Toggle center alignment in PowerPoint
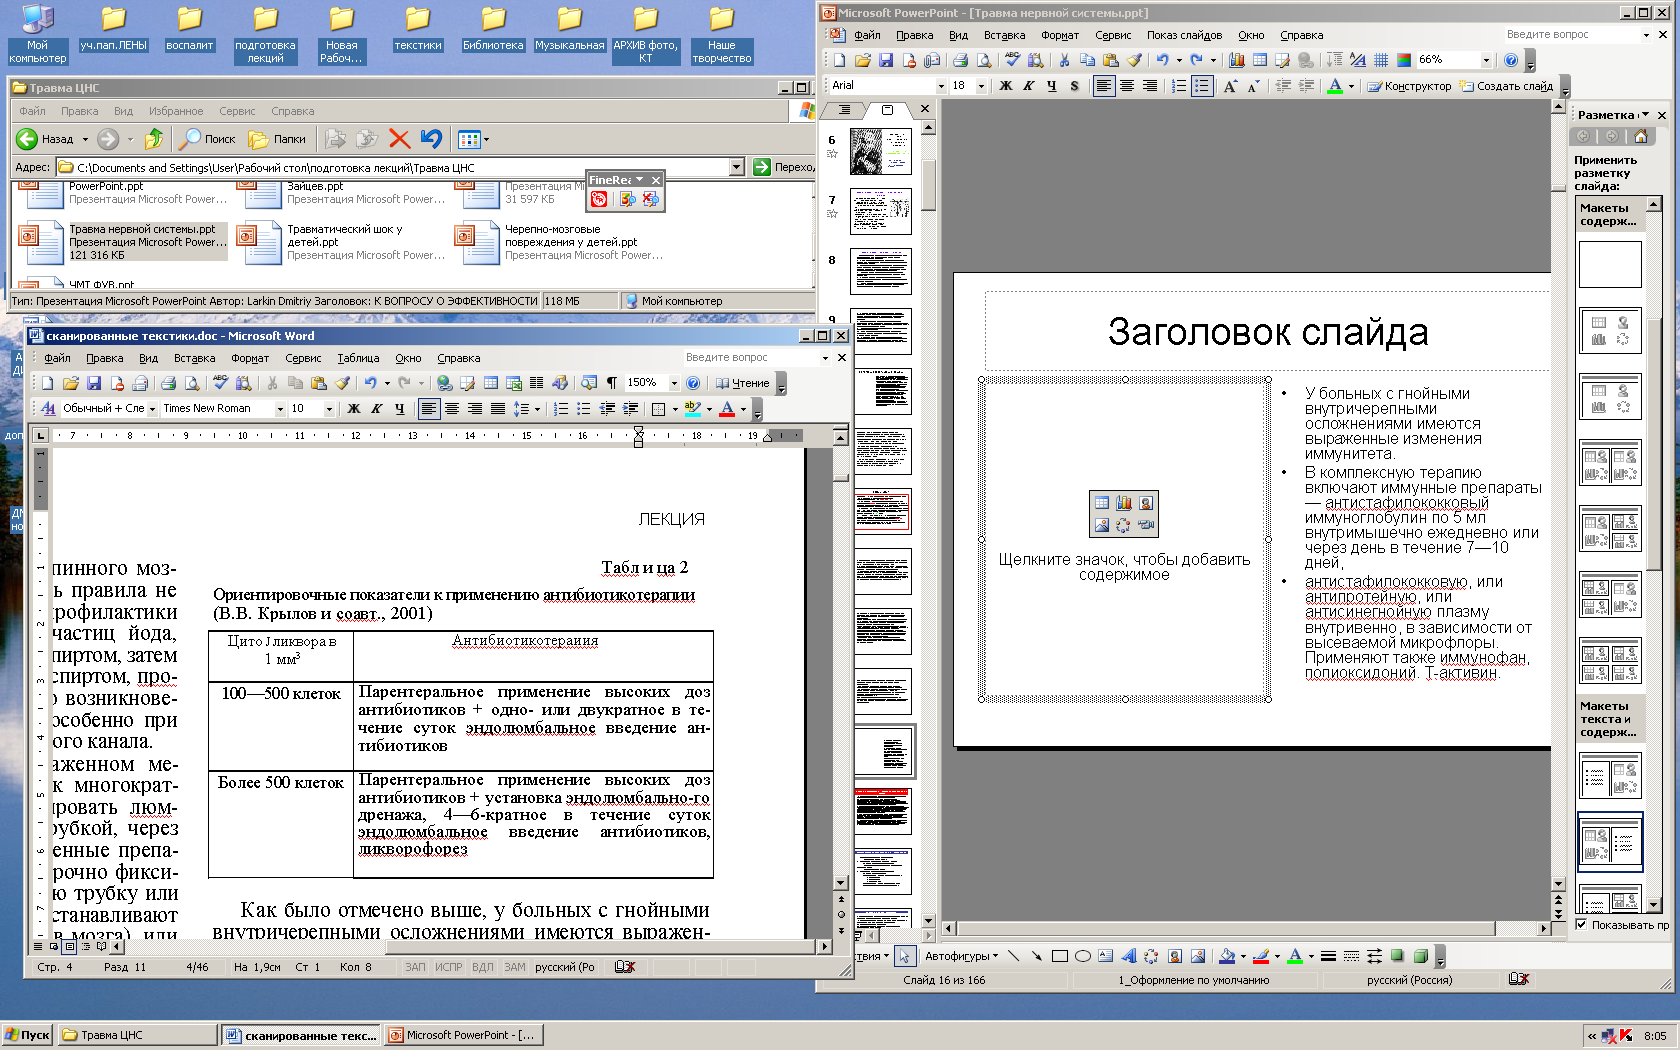The image size is (1680, 1050). (1127, 86)
